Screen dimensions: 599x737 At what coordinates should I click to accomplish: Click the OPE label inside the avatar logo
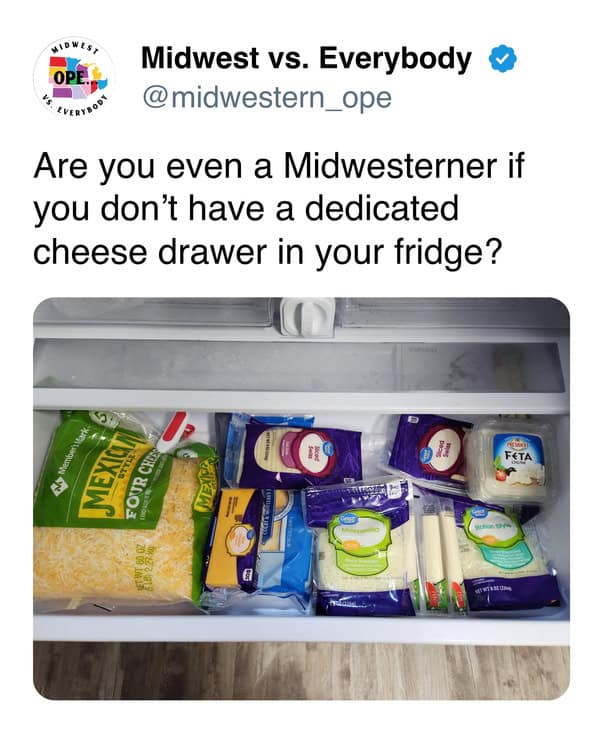71,77
